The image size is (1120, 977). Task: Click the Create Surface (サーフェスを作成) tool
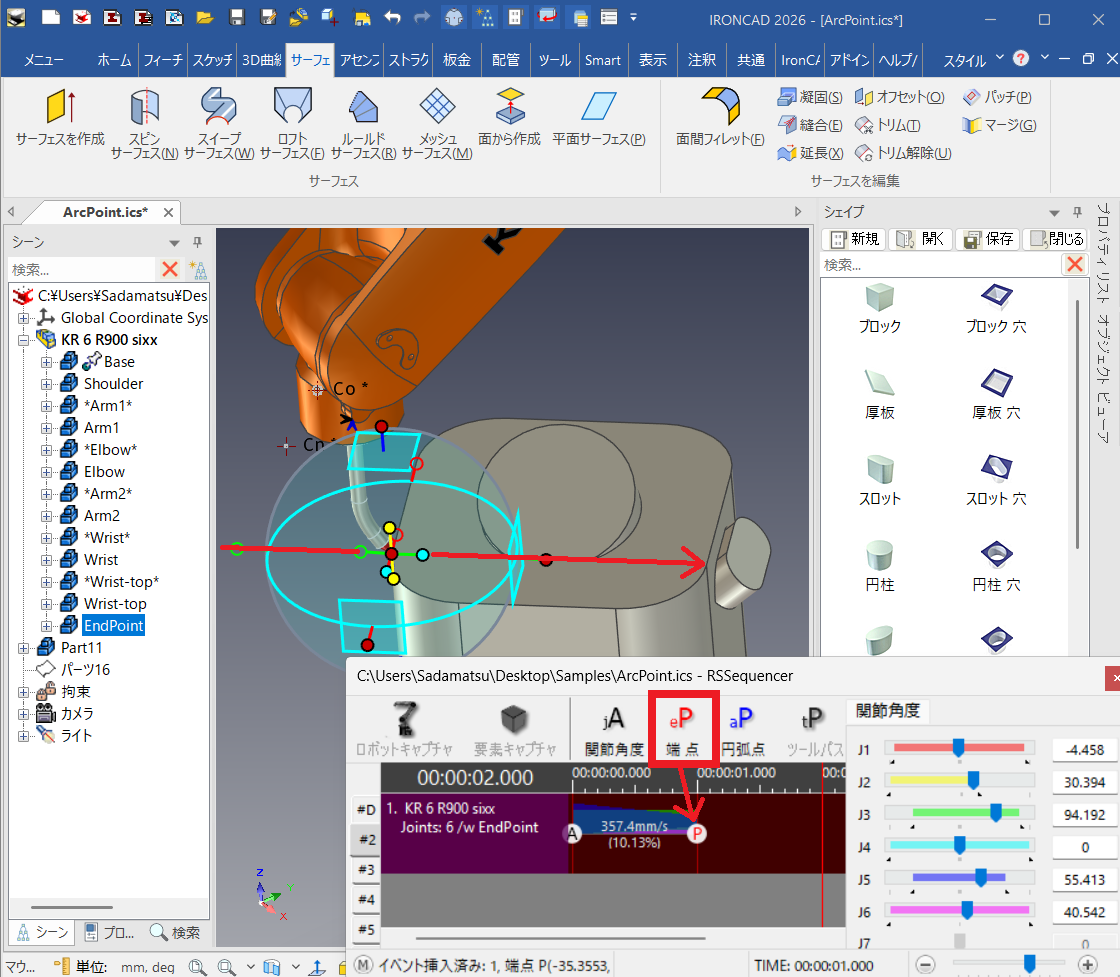coord(60,117)
